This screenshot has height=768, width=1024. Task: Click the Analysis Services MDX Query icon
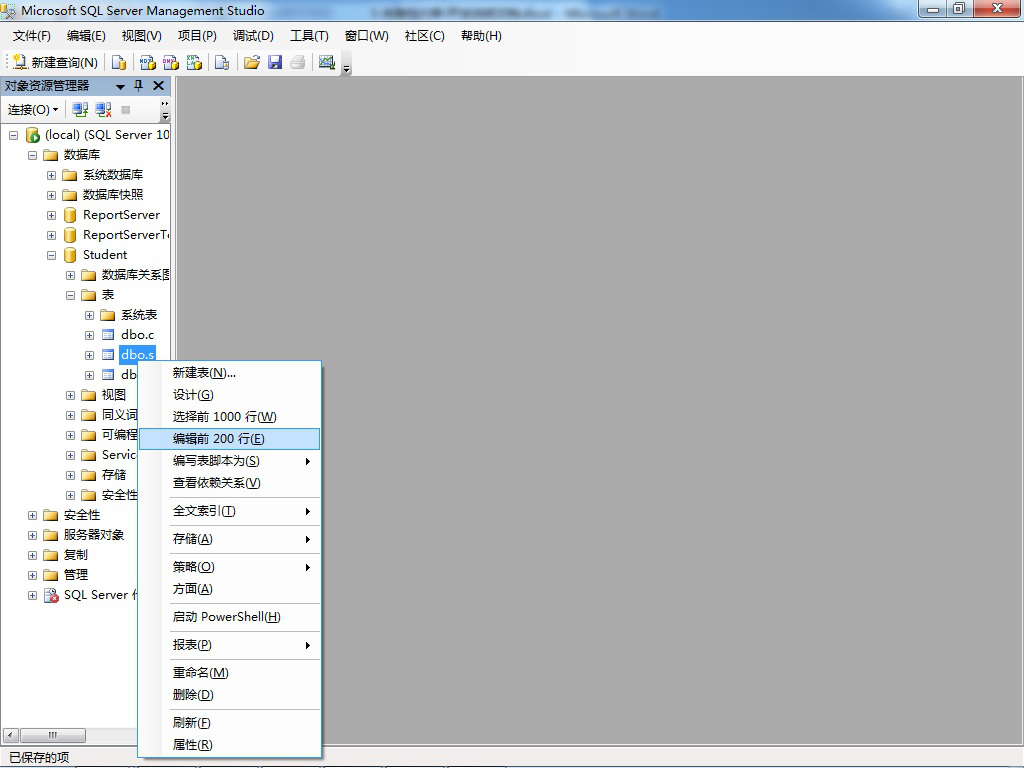[148, 62]
